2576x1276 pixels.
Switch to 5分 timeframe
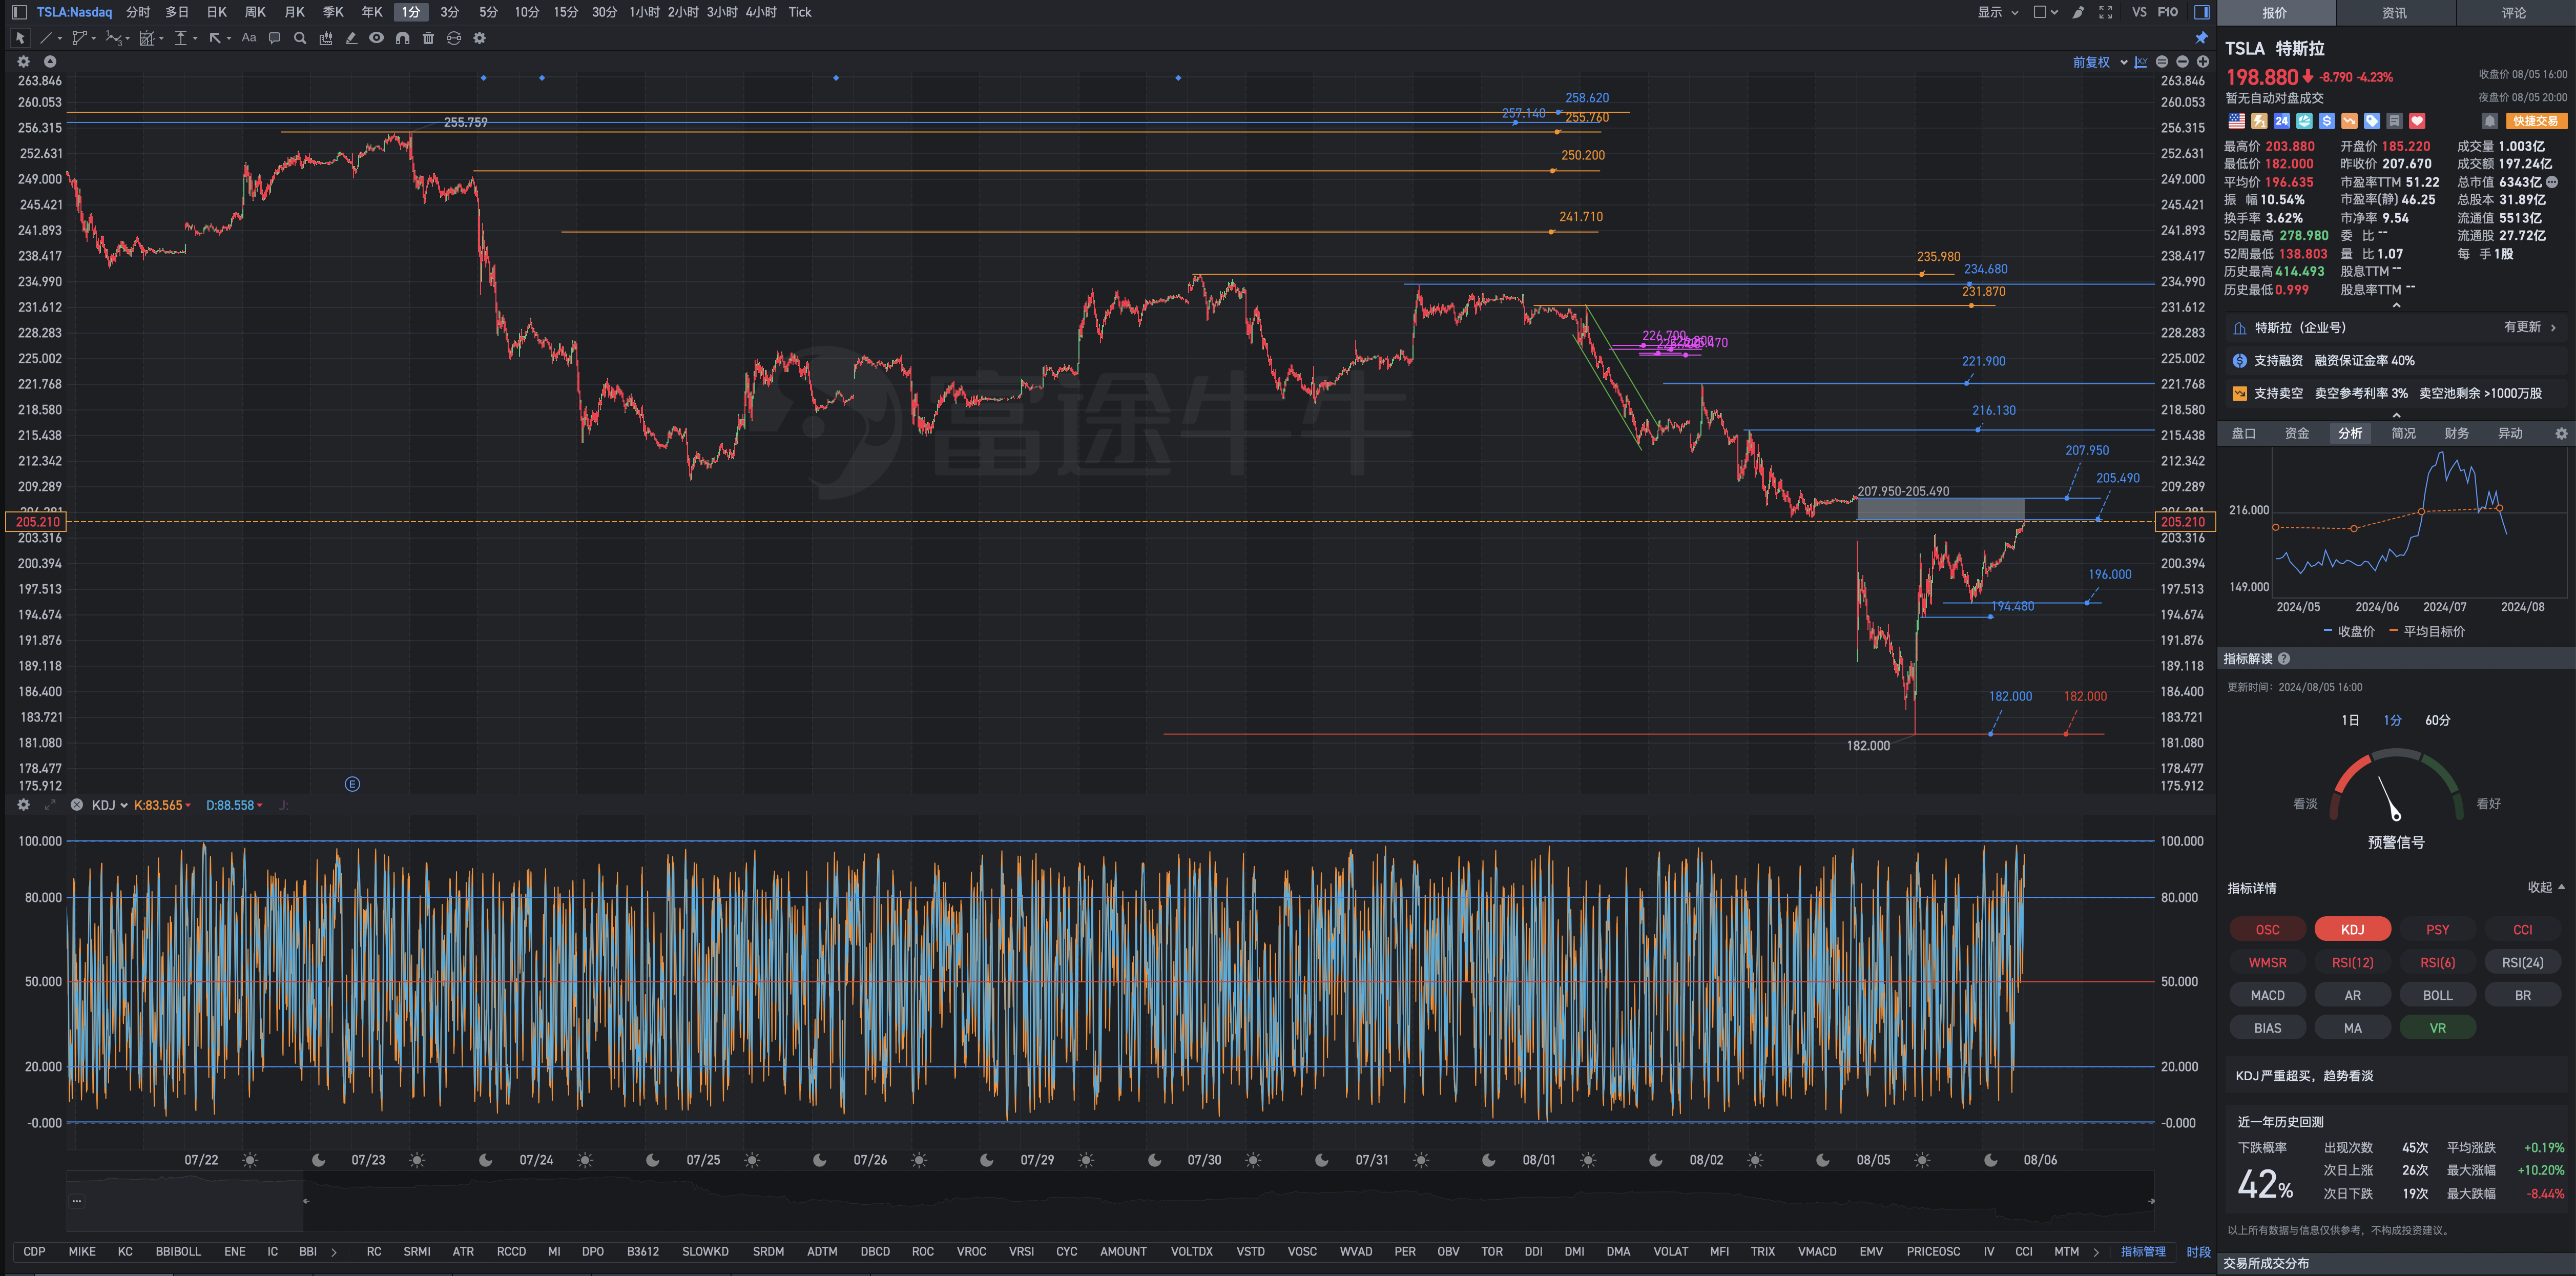(x=488, y=12)
